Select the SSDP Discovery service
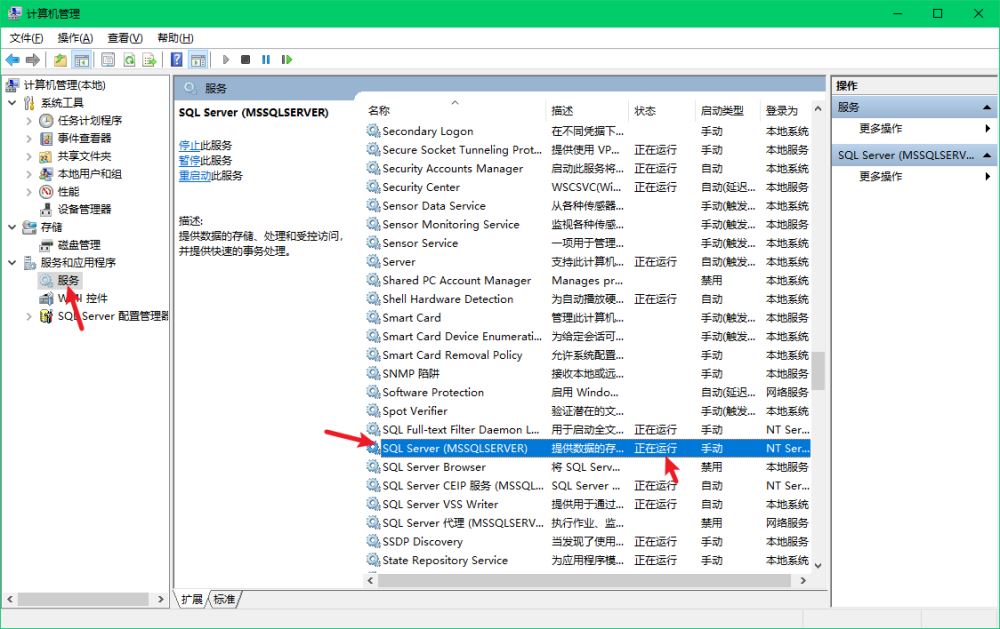This screenshot has width=1000, height=629. 588,542
